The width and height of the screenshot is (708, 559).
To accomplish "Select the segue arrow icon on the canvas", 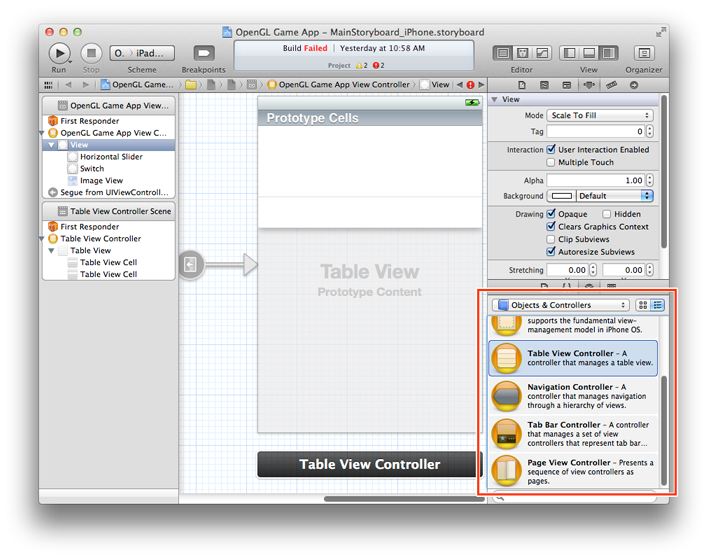I will coord(191,264).
